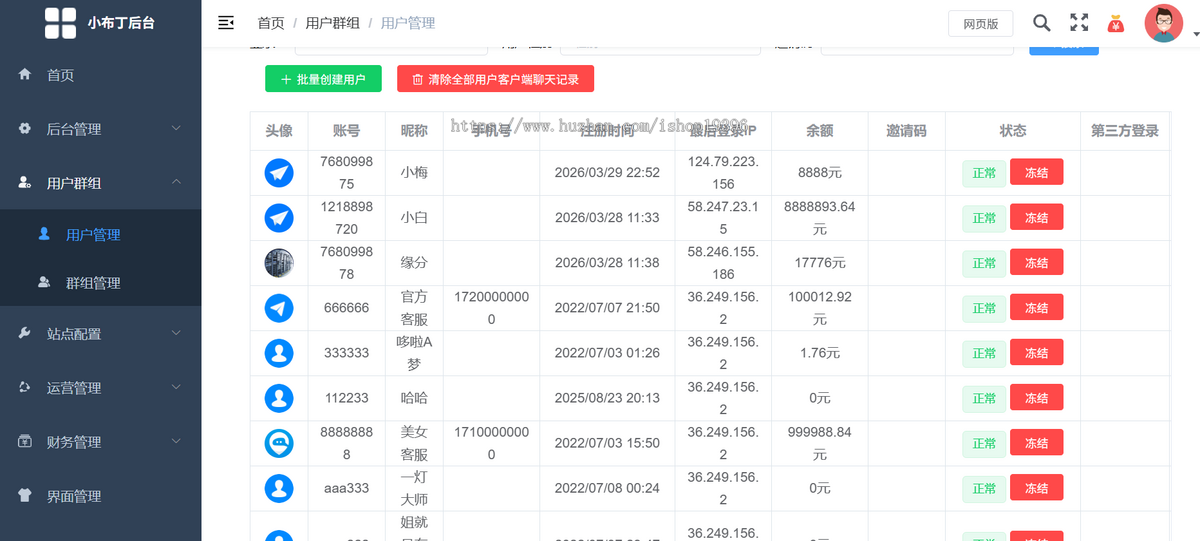Click the avatar of account 666666
Screen dimensions: 1200x541
click(279, 308)
